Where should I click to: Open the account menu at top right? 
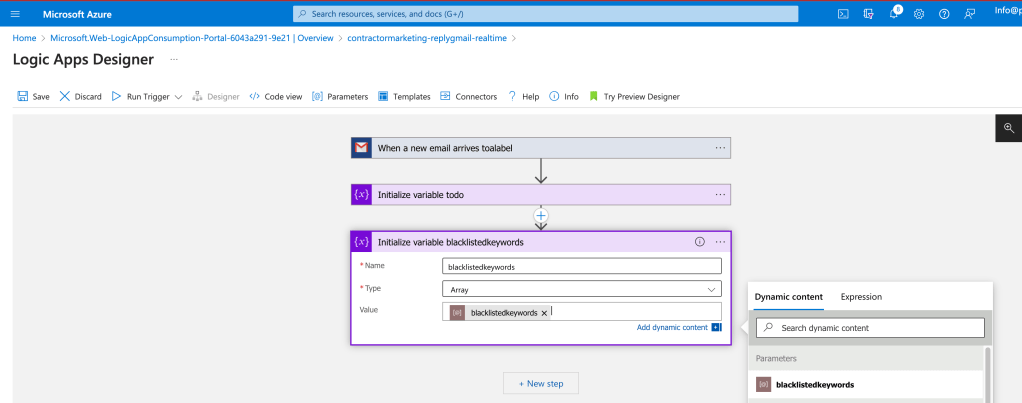click(x=1008, y=10)
